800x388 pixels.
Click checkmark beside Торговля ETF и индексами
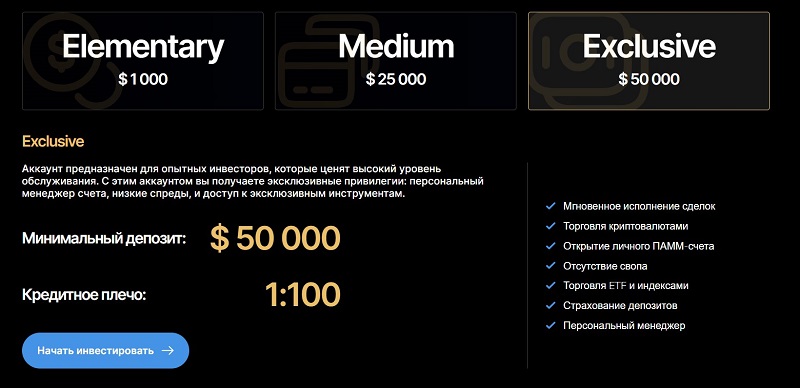pos(551,286)
